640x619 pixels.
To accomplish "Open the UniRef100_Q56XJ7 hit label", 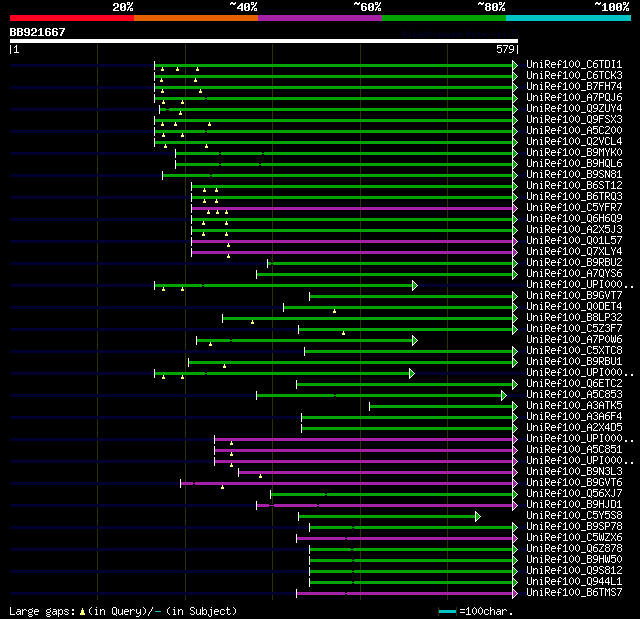I will tap(574, 494).
